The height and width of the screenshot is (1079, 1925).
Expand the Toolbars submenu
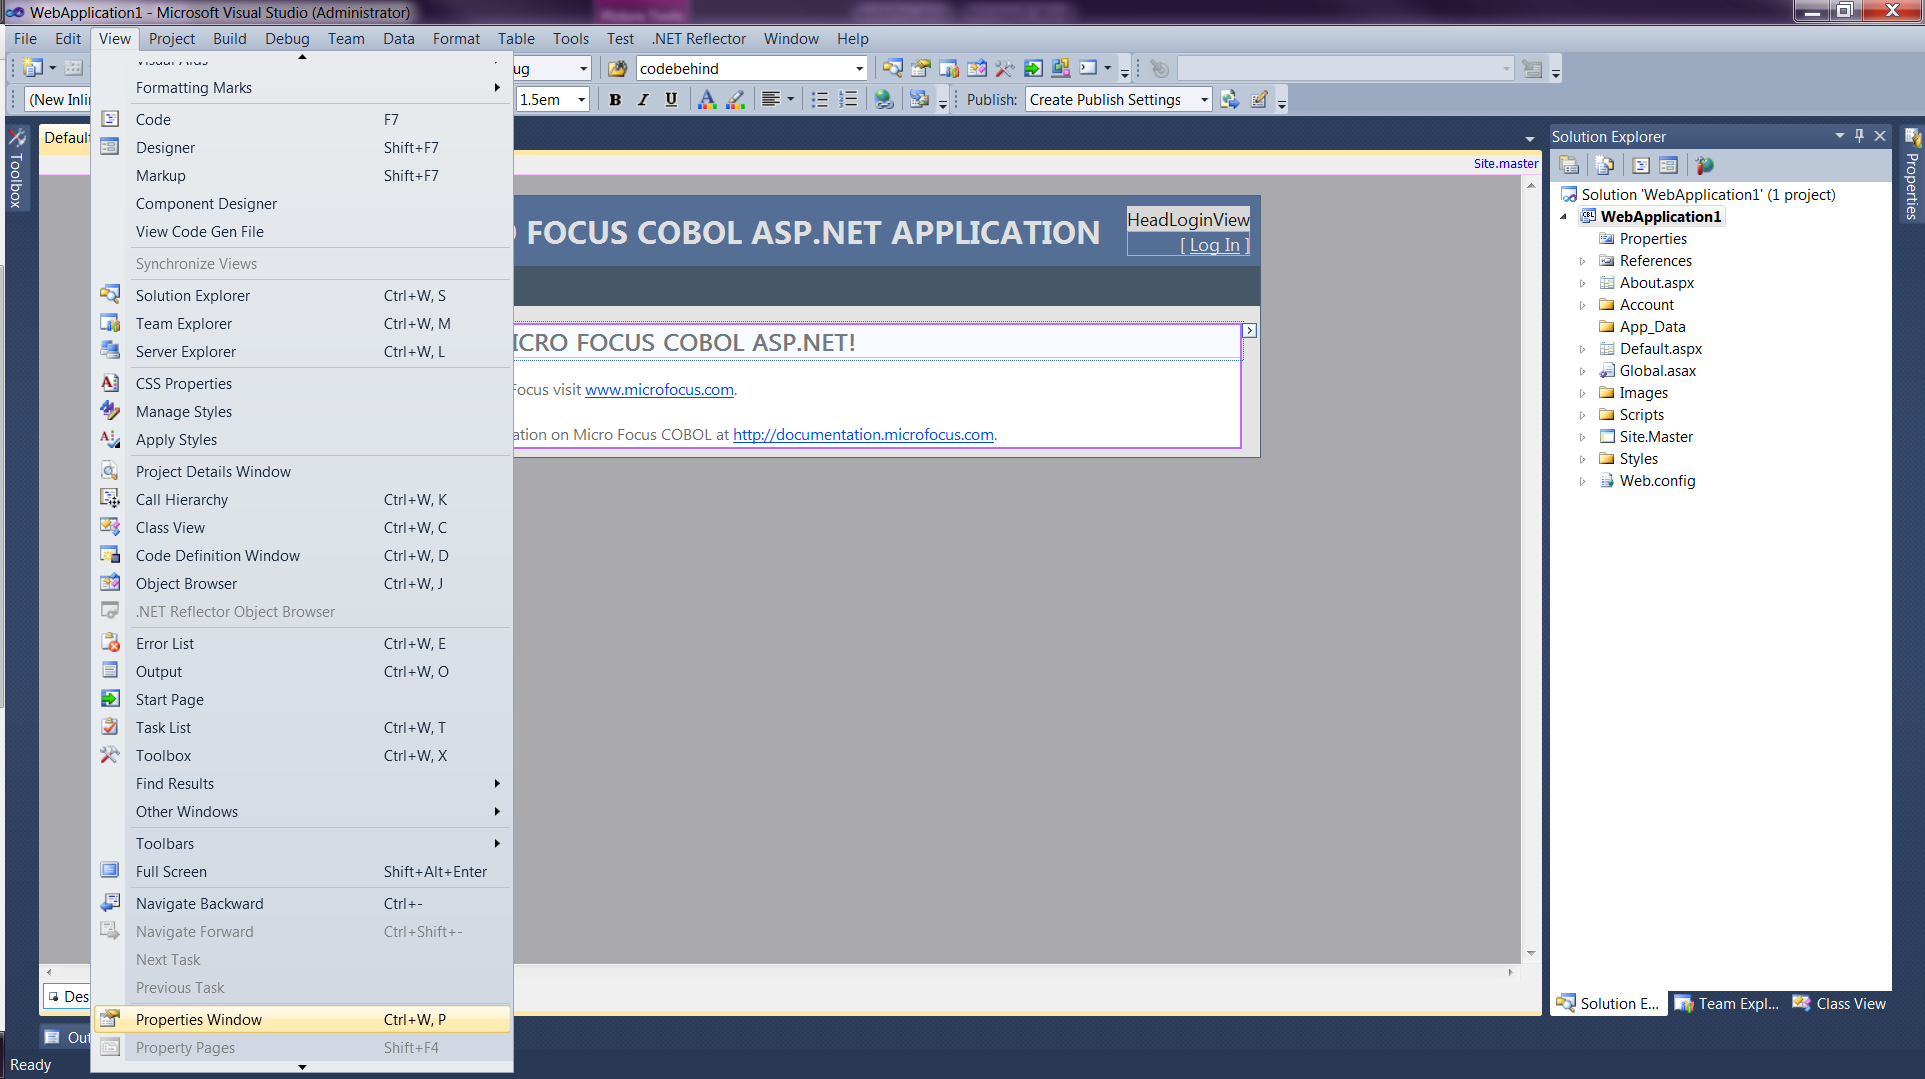[x=302, y=844]
